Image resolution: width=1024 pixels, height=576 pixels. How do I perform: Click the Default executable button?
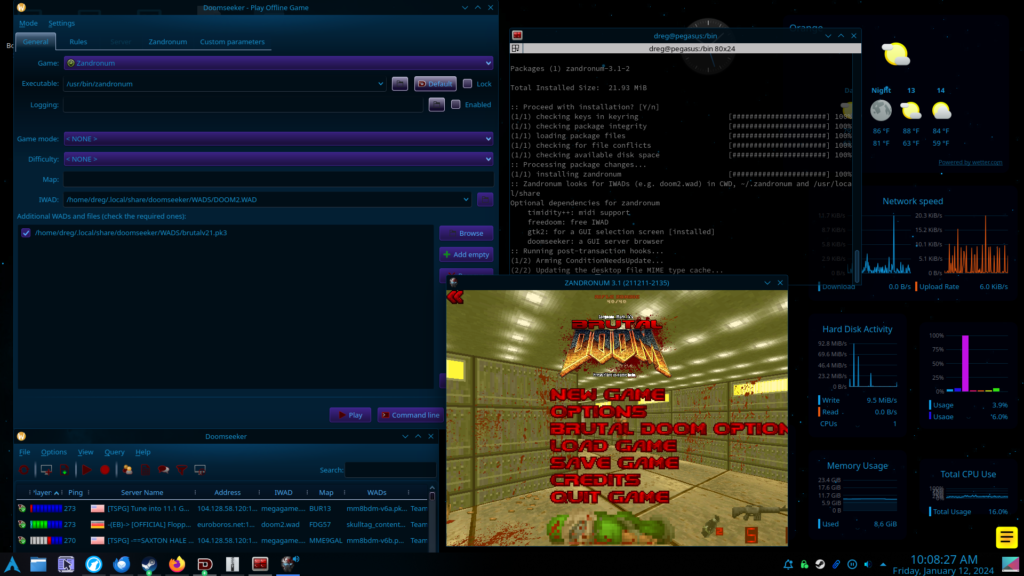coord(436,84)
